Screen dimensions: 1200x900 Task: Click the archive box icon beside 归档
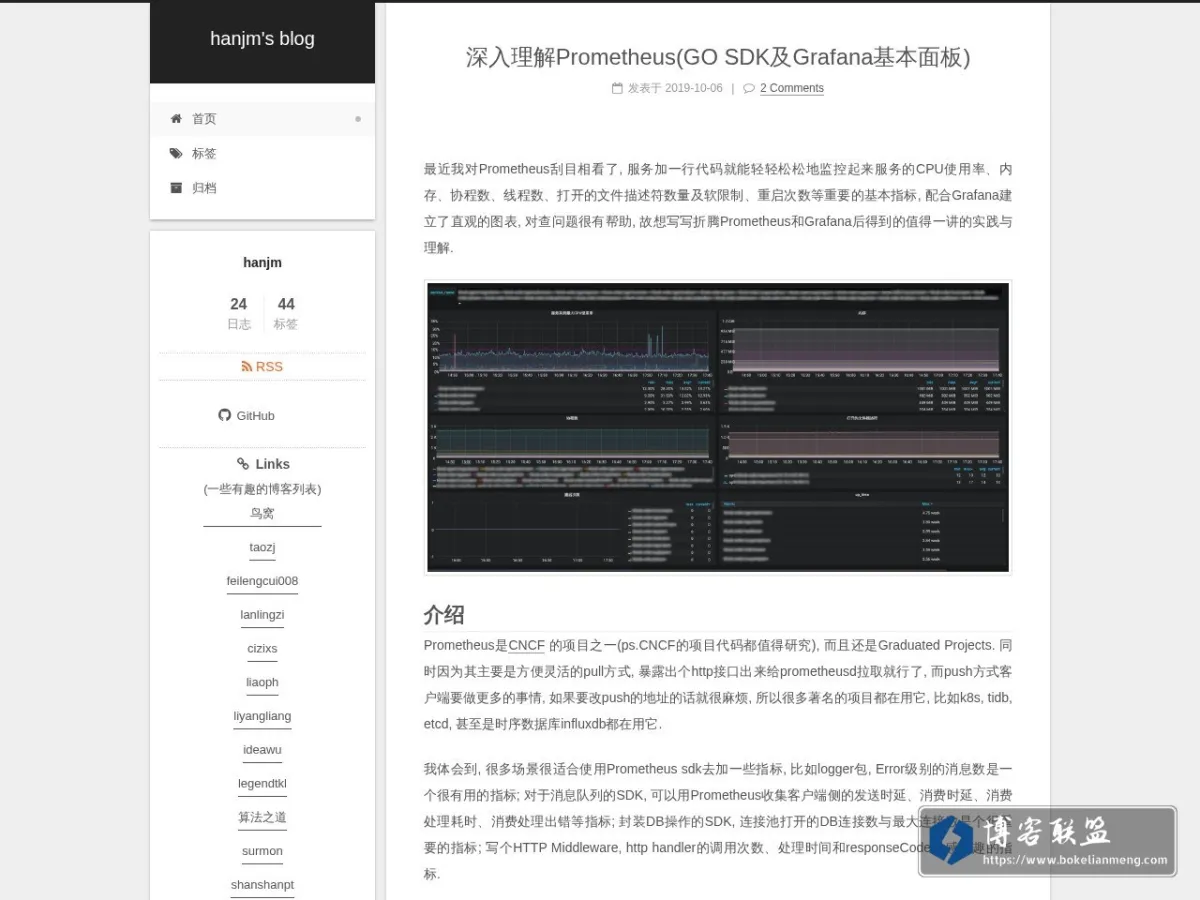point(176,187)
